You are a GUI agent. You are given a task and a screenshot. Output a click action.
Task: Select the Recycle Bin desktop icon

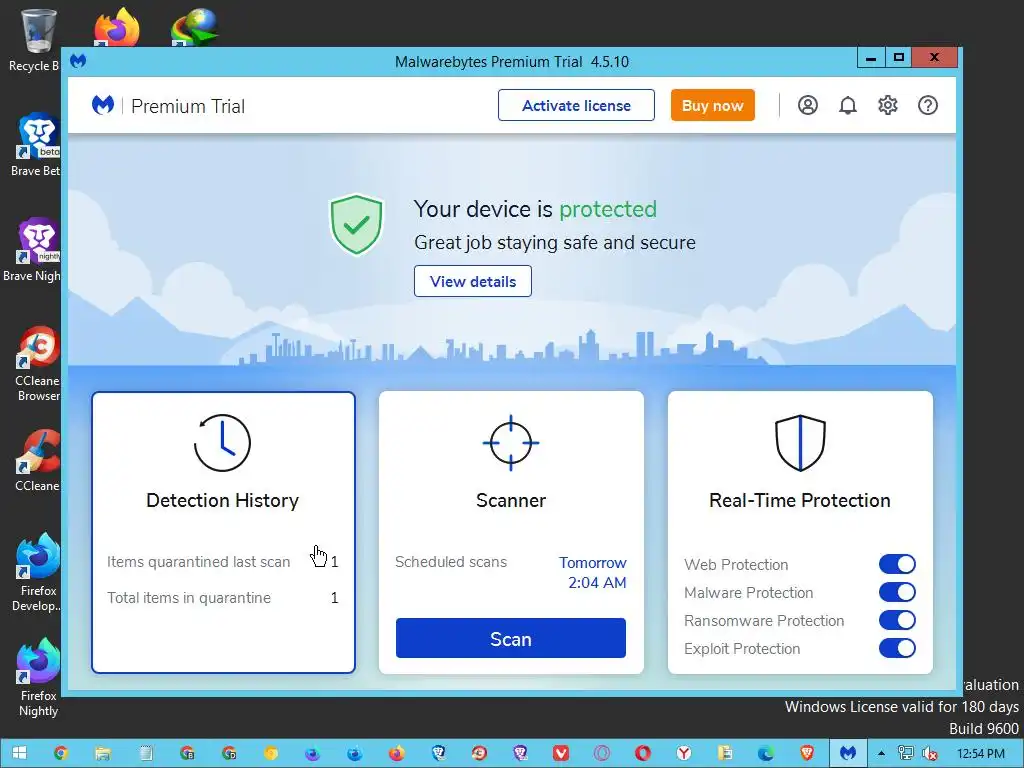coord(37,40)
